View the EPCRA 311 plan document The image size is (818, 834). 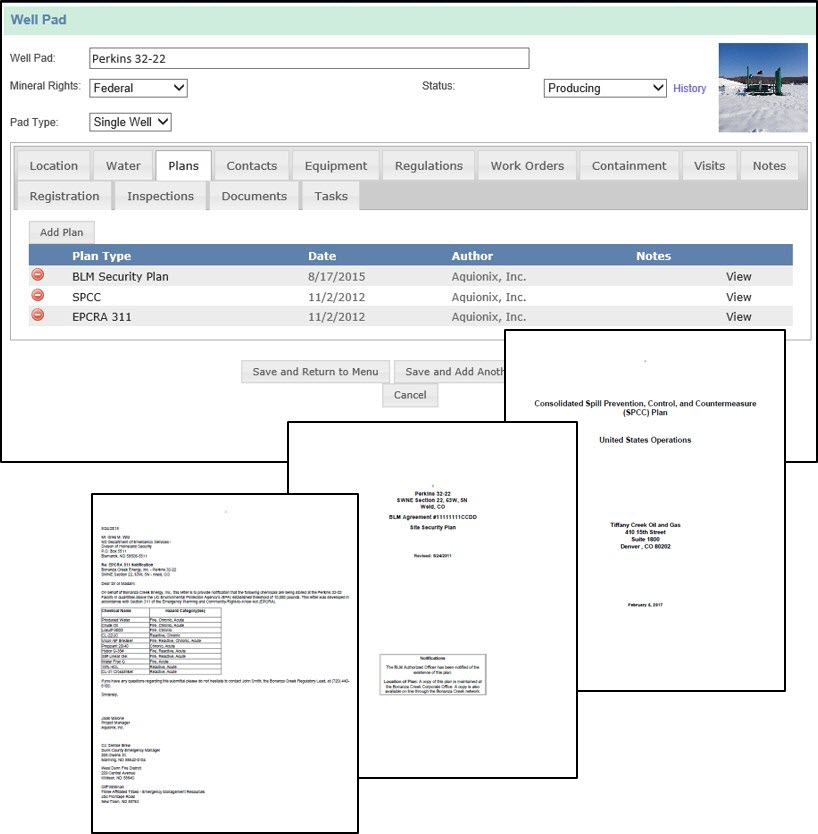(739, 316)
